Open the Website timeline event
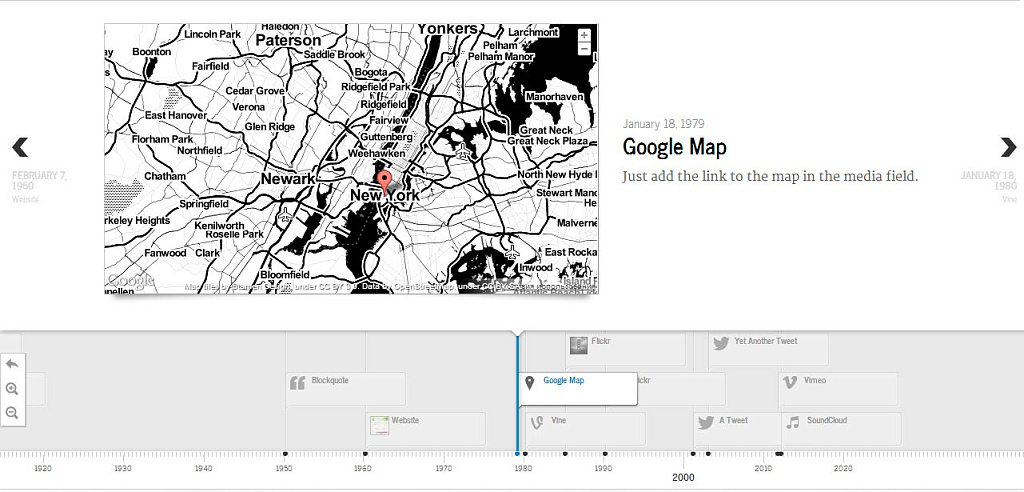Screen dimensions: 1024x492 (x=426, y=429)
